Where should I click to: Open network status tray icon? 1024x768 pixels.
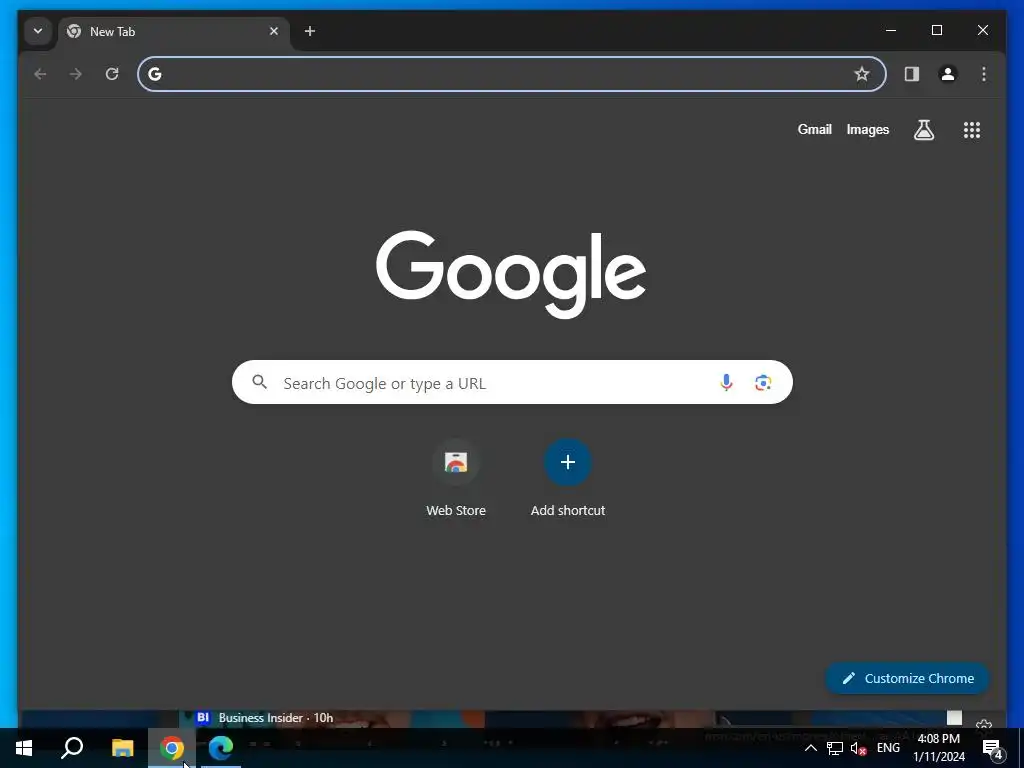click(x=835, y=748)
